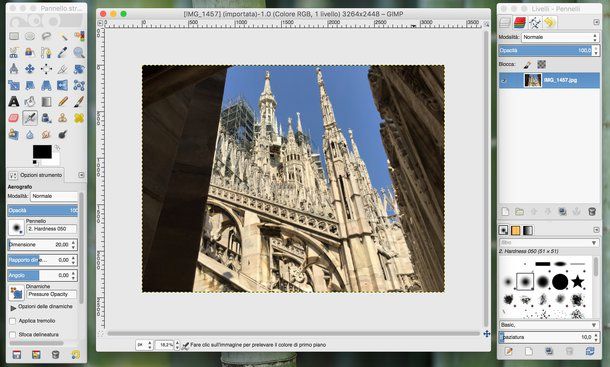This screenshot has height=367, width=610.
Task: Switch to the Undo History tab
Action: point(549,23)
